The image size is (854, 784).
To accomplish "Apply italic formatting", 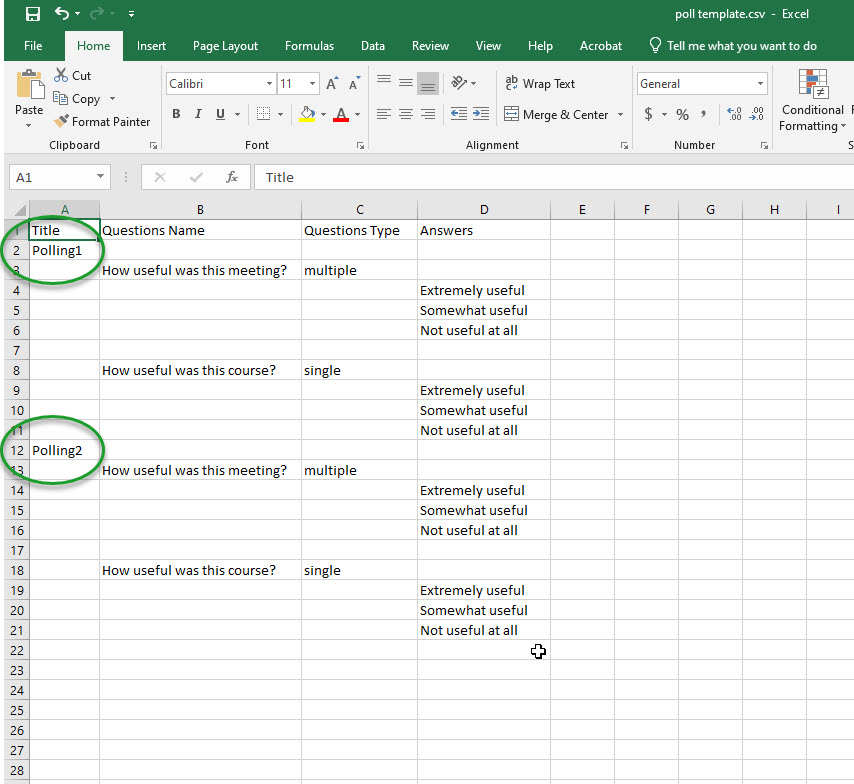I will [x=196, y=114].
